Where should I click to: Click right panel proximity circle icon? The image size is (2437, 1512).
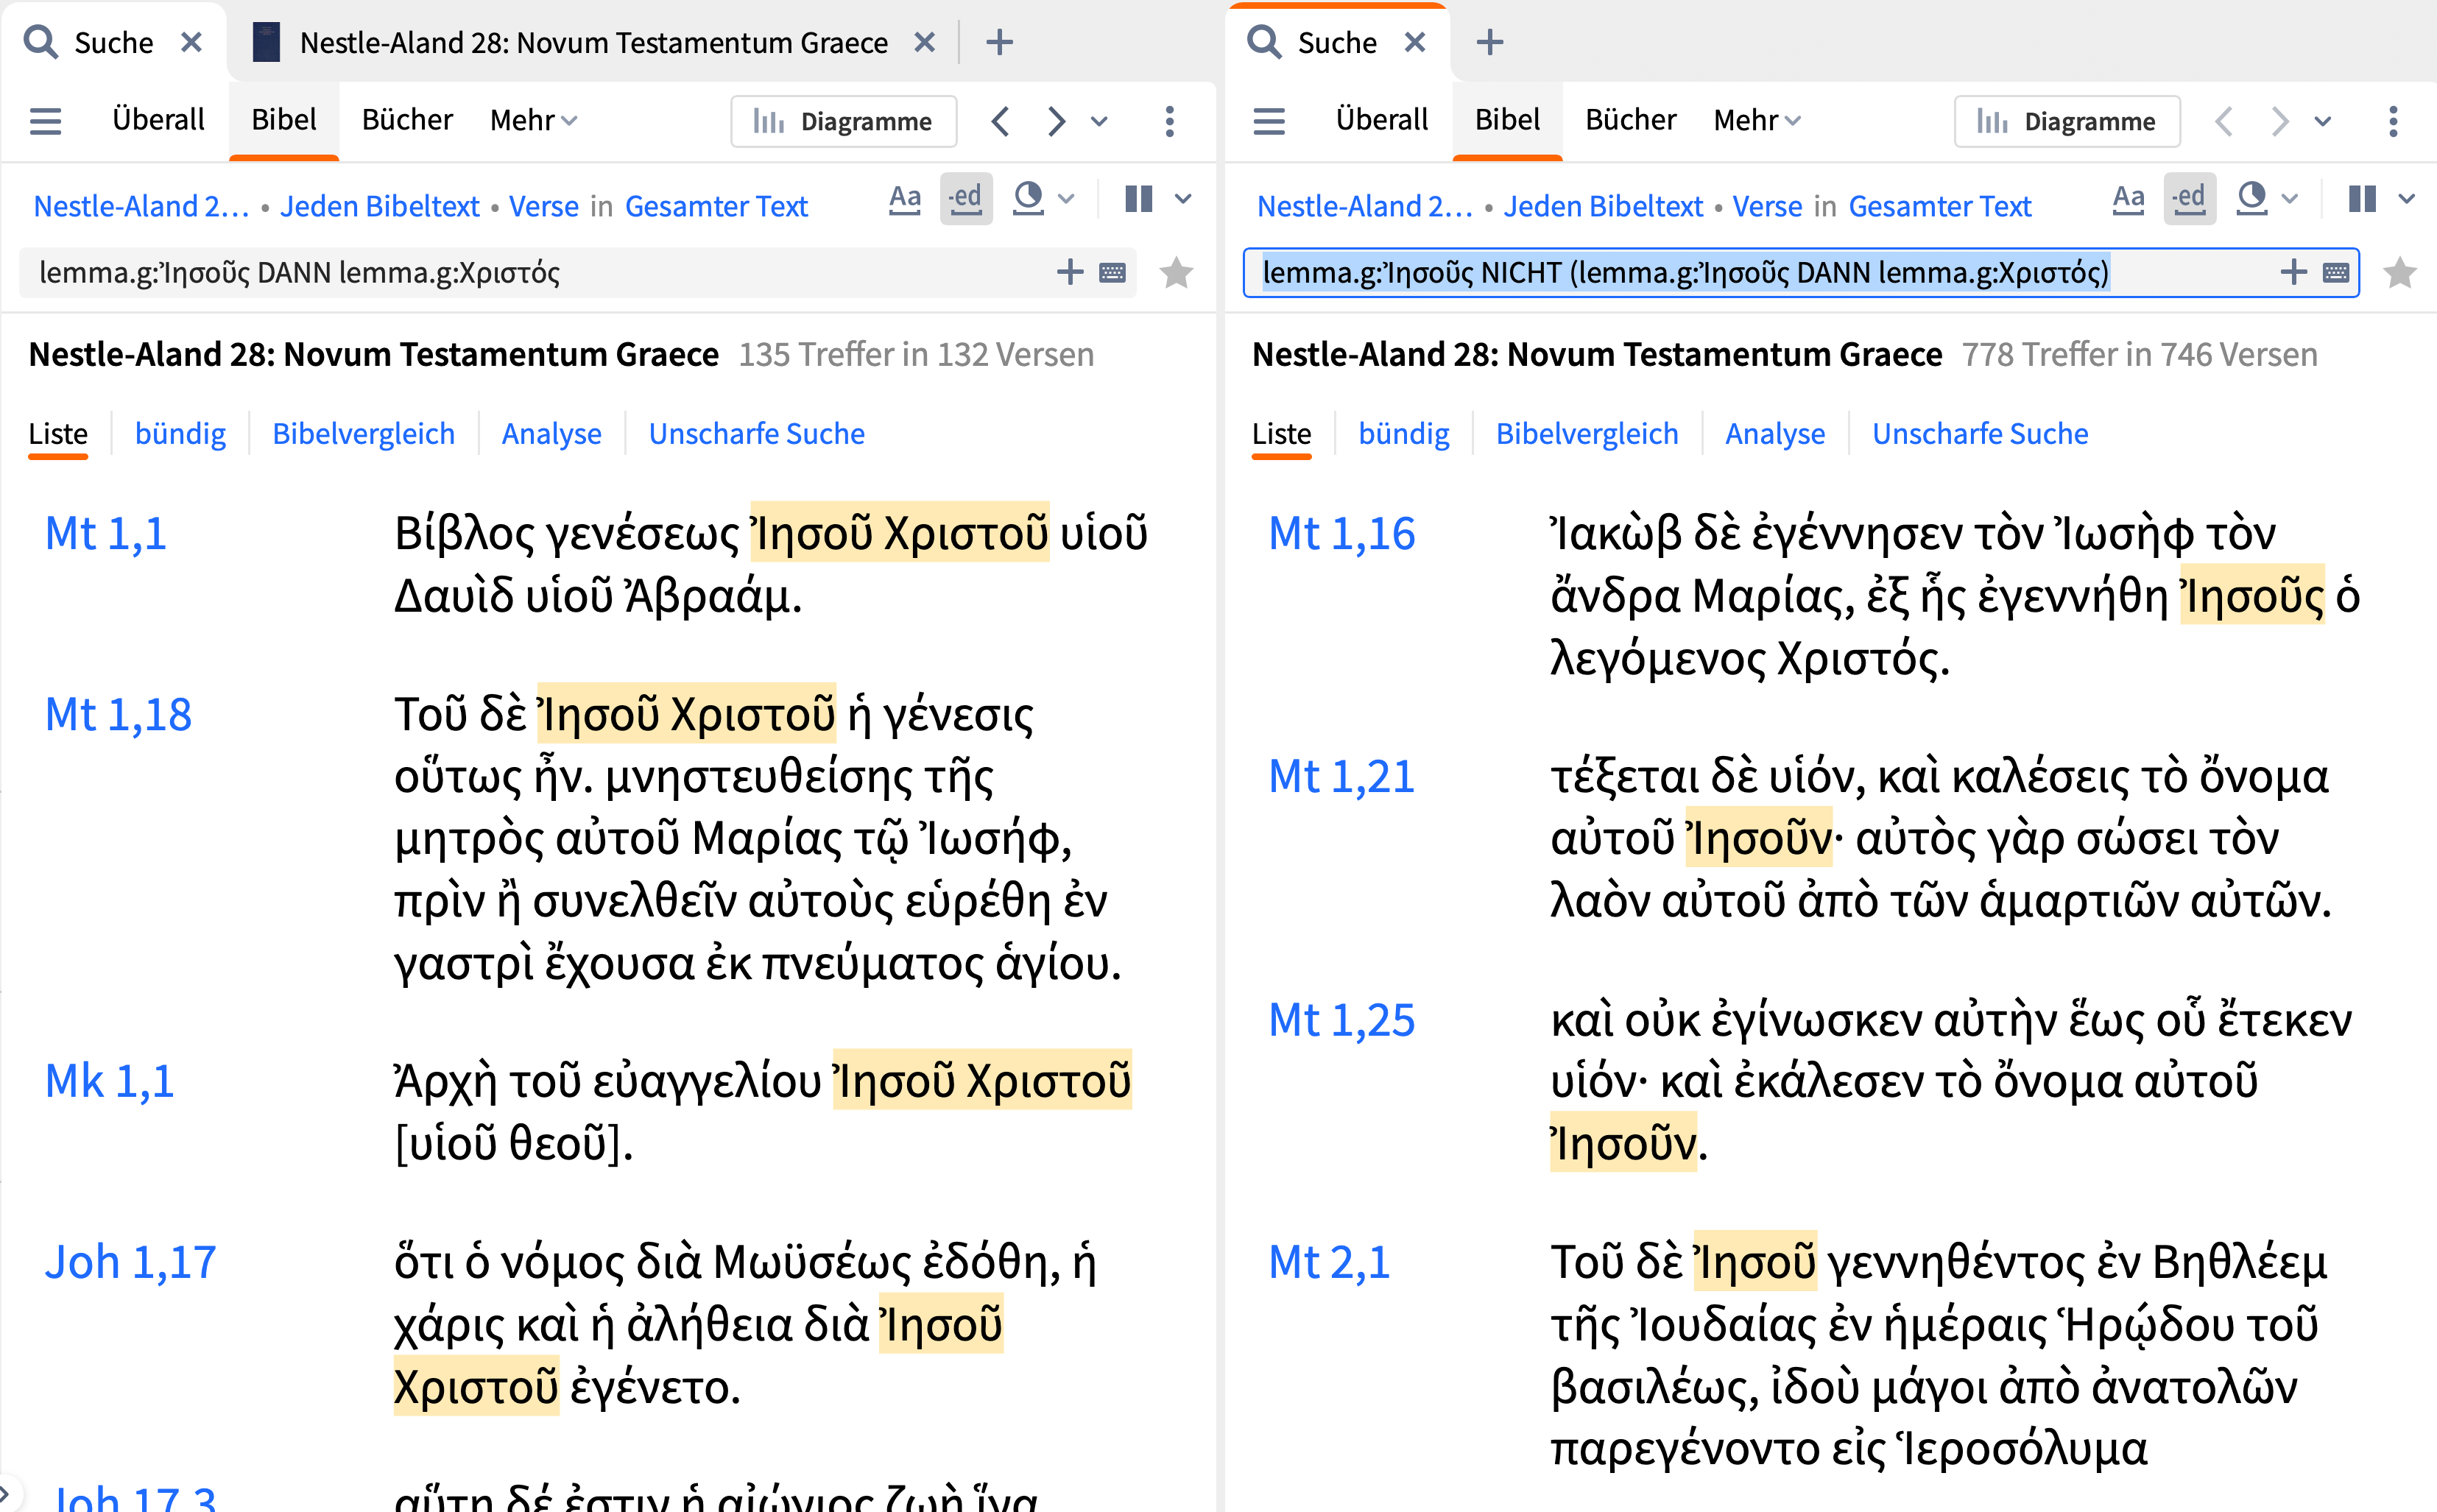click(x=2251, y=198)
